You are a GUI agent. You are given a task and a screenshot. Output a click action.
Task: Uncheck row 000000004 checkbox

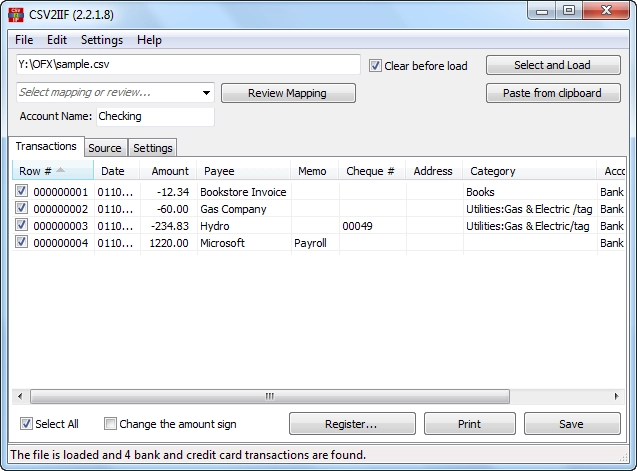[21, 242]
